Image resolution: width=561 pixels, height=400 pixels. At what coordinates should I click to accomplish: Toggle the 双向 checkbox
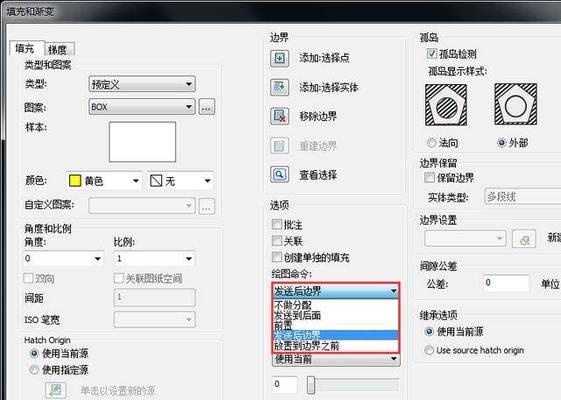[28, 278]
